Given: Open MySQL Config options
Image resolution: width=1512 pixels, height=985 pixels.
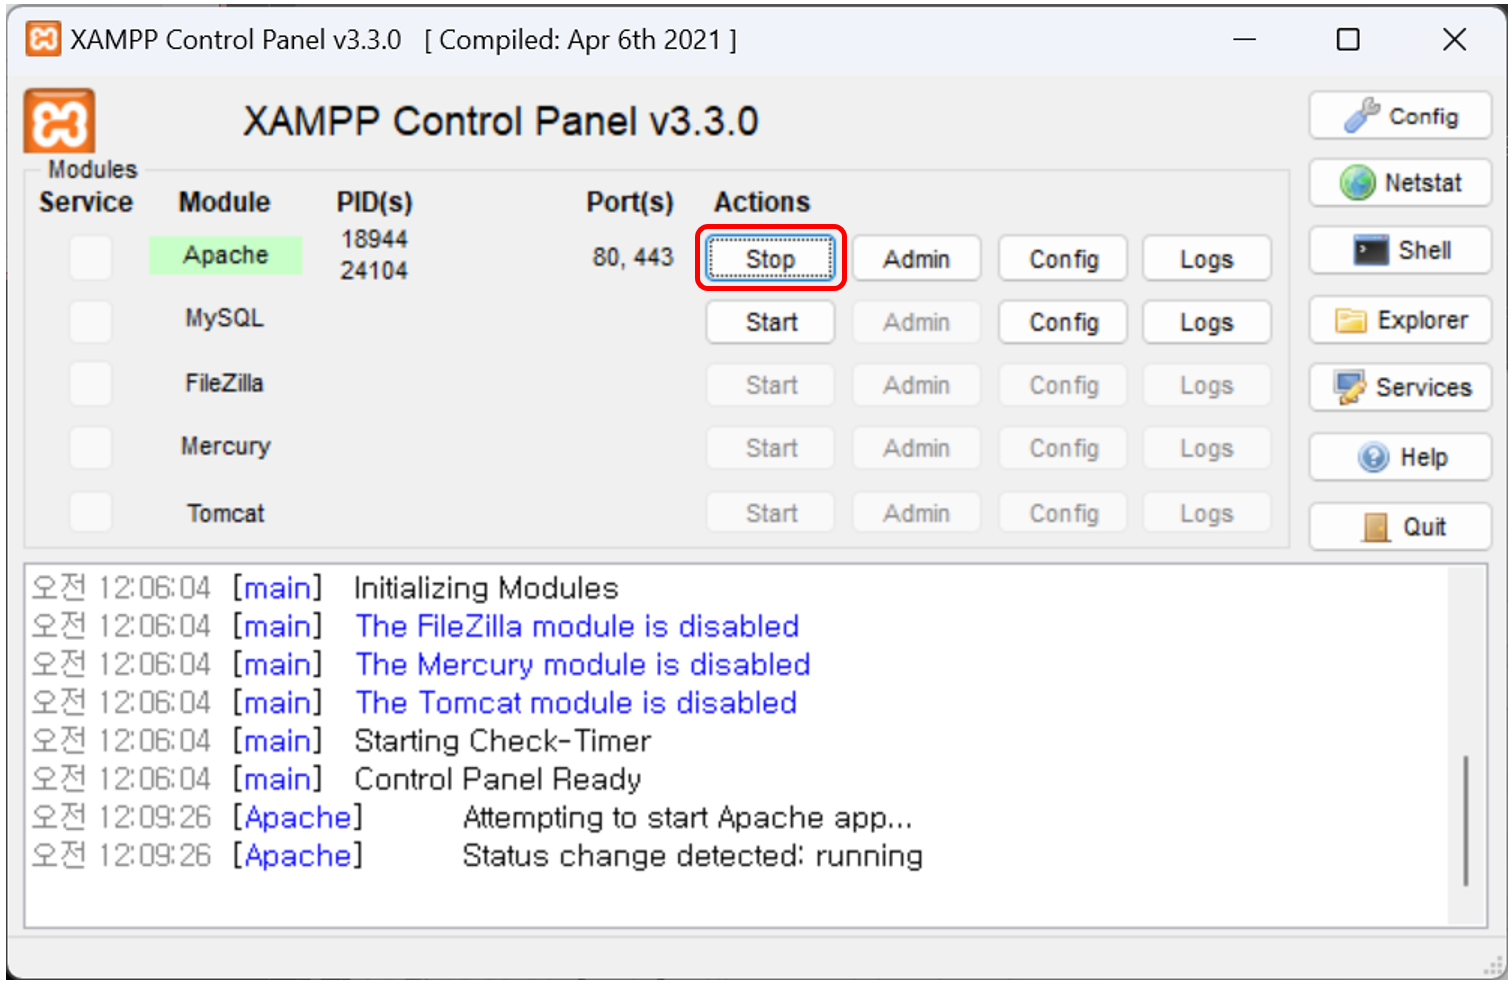Looking at the screenshot, I should coord(1063,322).
